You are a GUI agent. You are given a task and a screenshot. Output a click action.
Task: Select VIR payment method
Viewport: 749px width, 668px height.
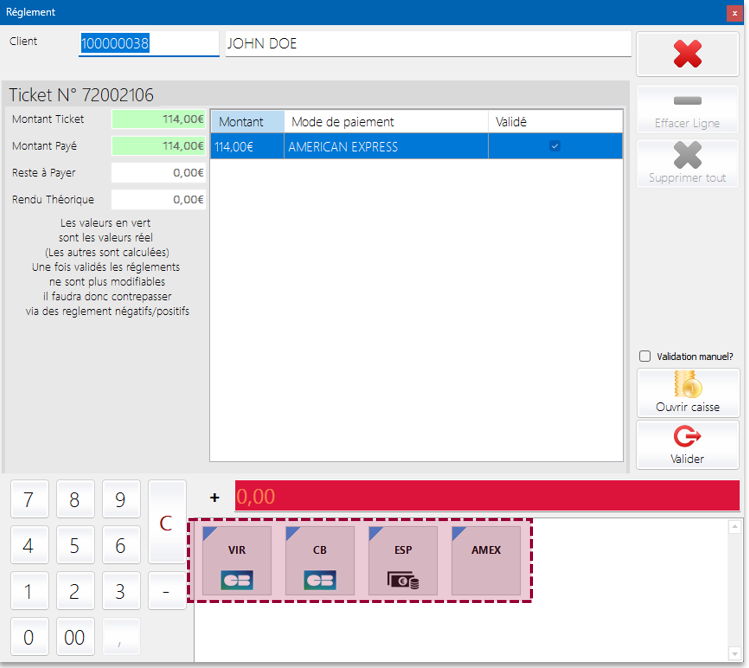coord(237,561)
